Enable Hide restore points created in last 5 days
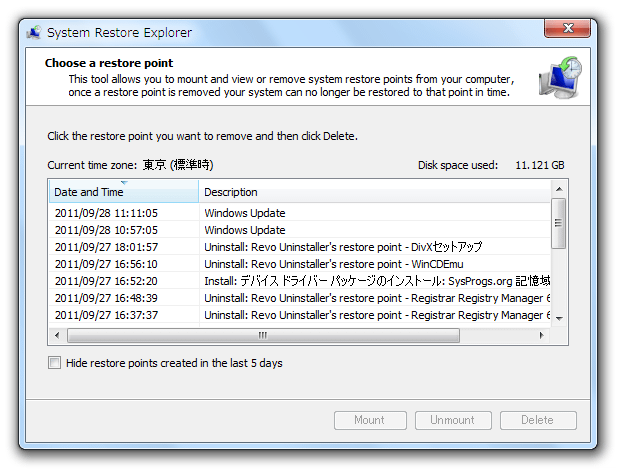The image size is (620, 471). [54, 363]
